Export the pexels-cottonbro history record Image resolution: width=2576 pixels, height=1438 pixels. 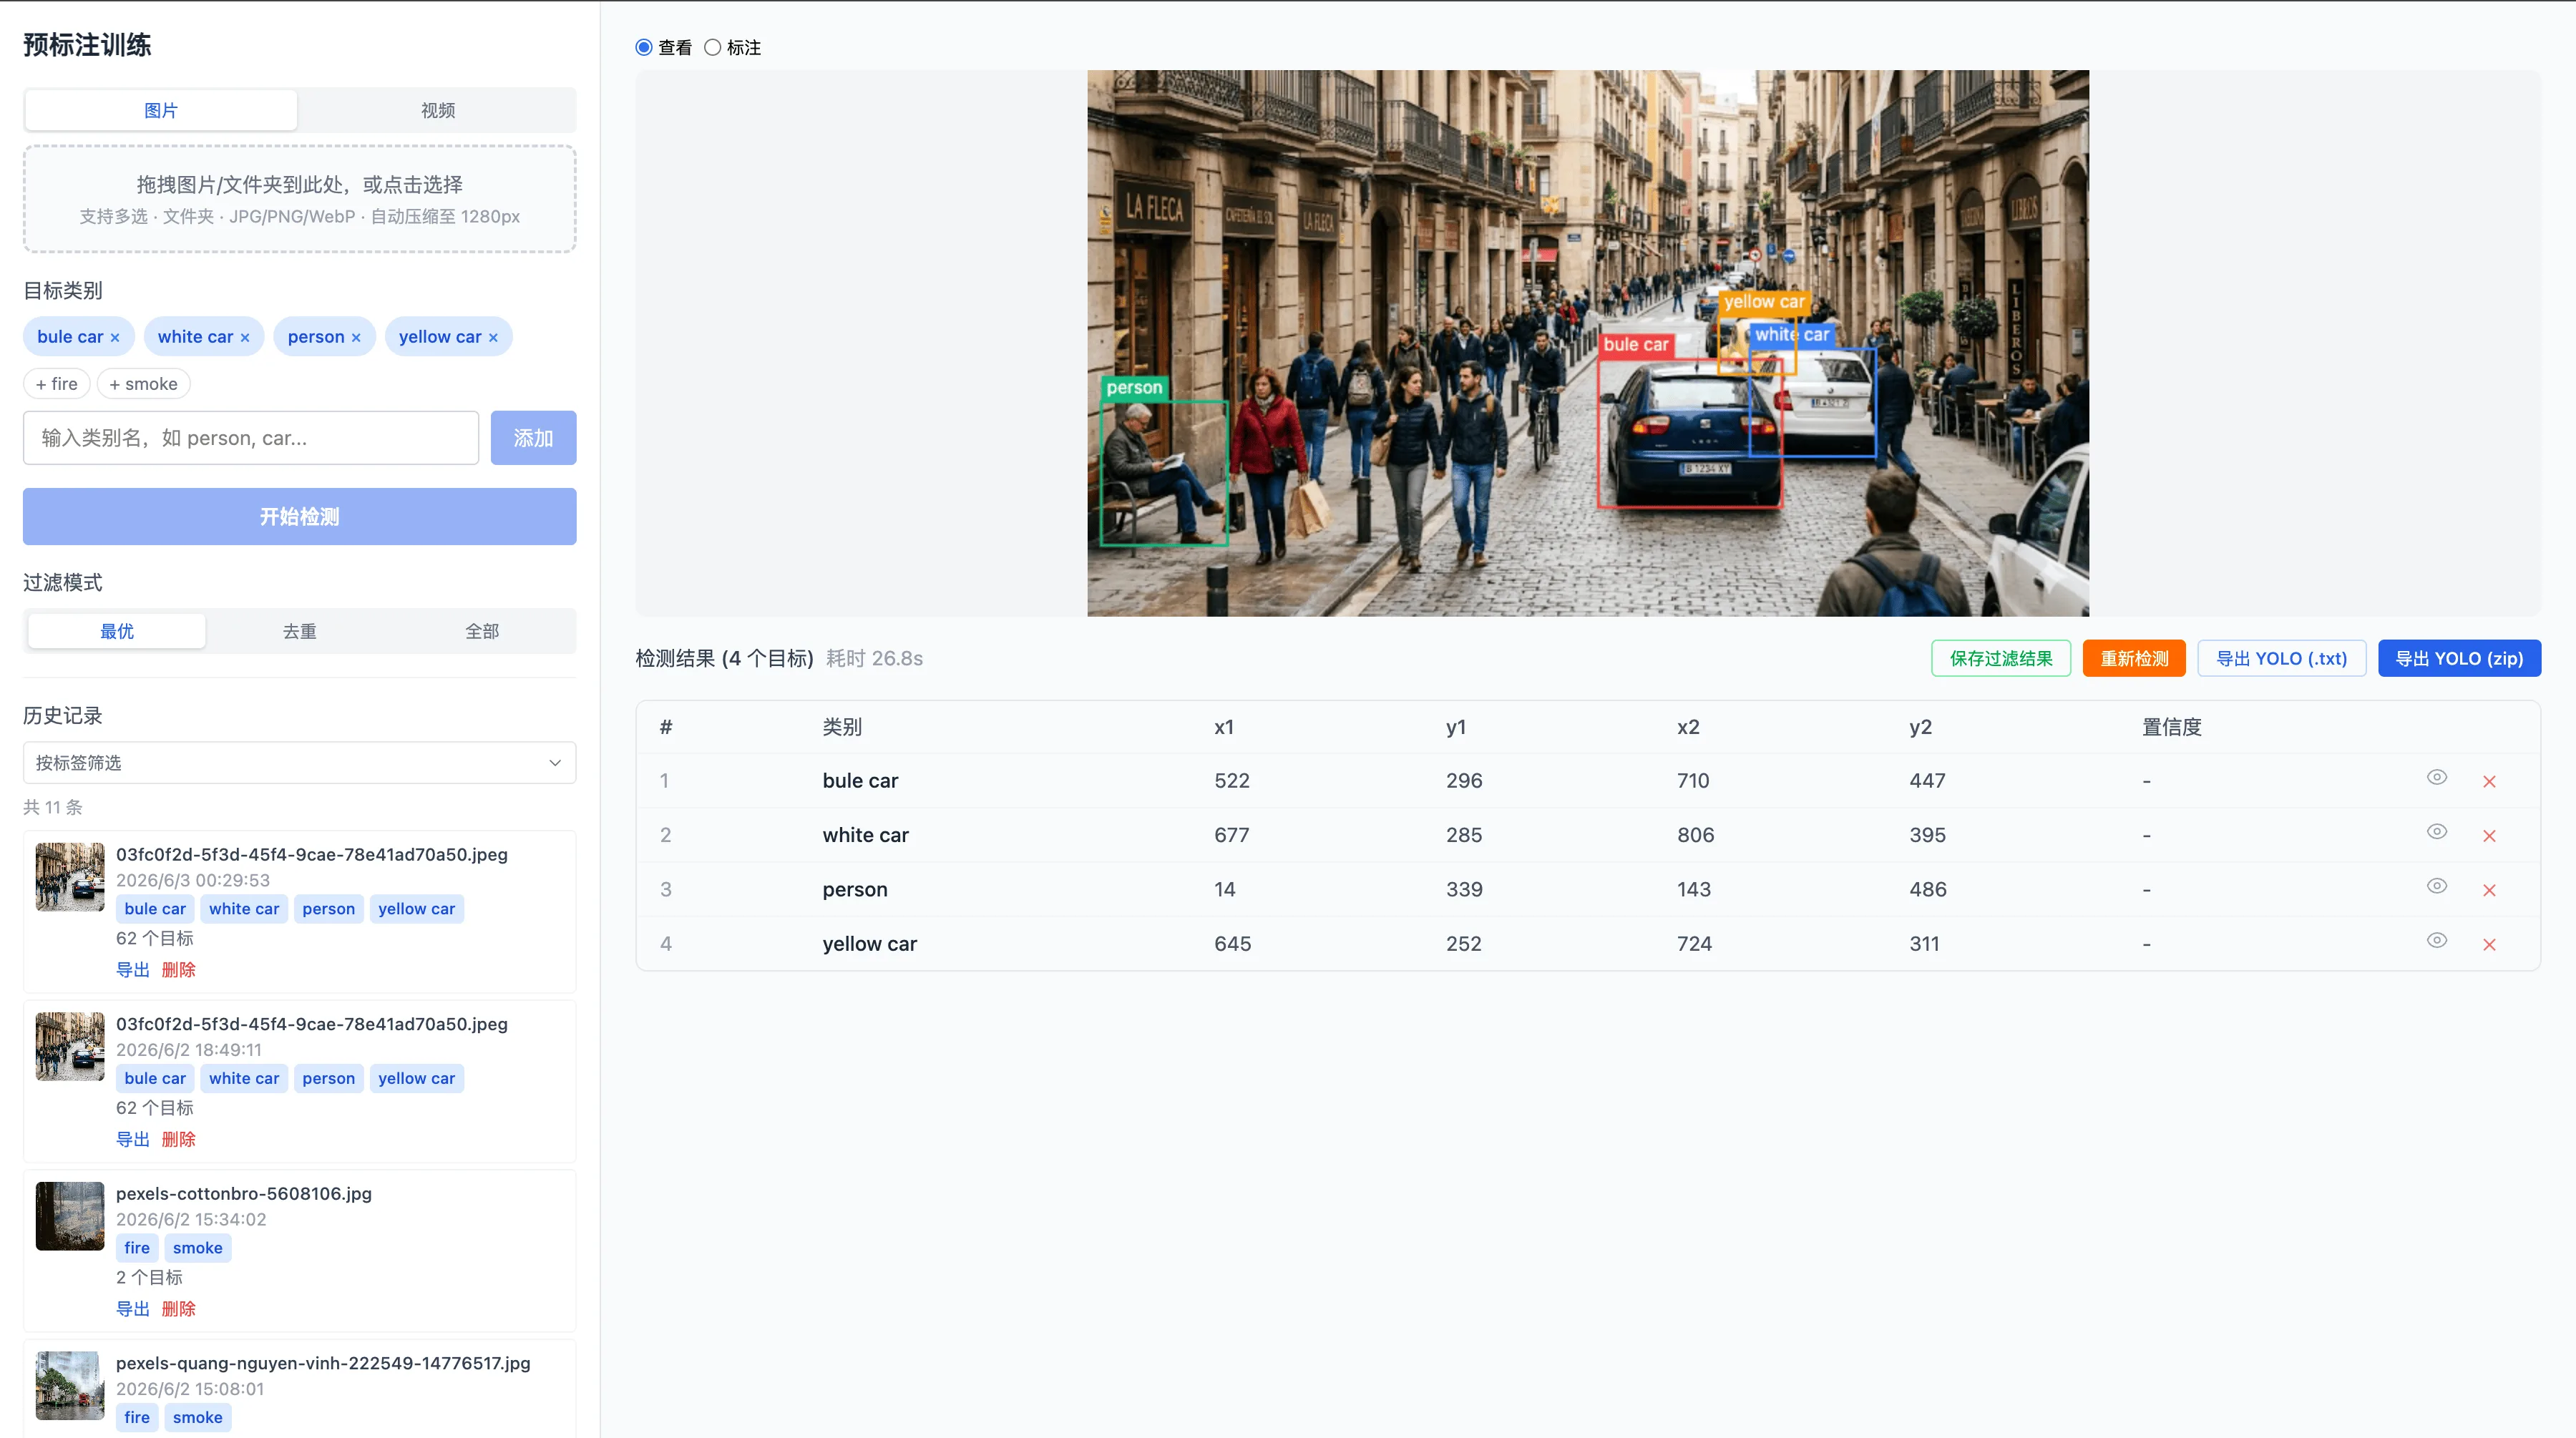click(x=133, y=1309)
